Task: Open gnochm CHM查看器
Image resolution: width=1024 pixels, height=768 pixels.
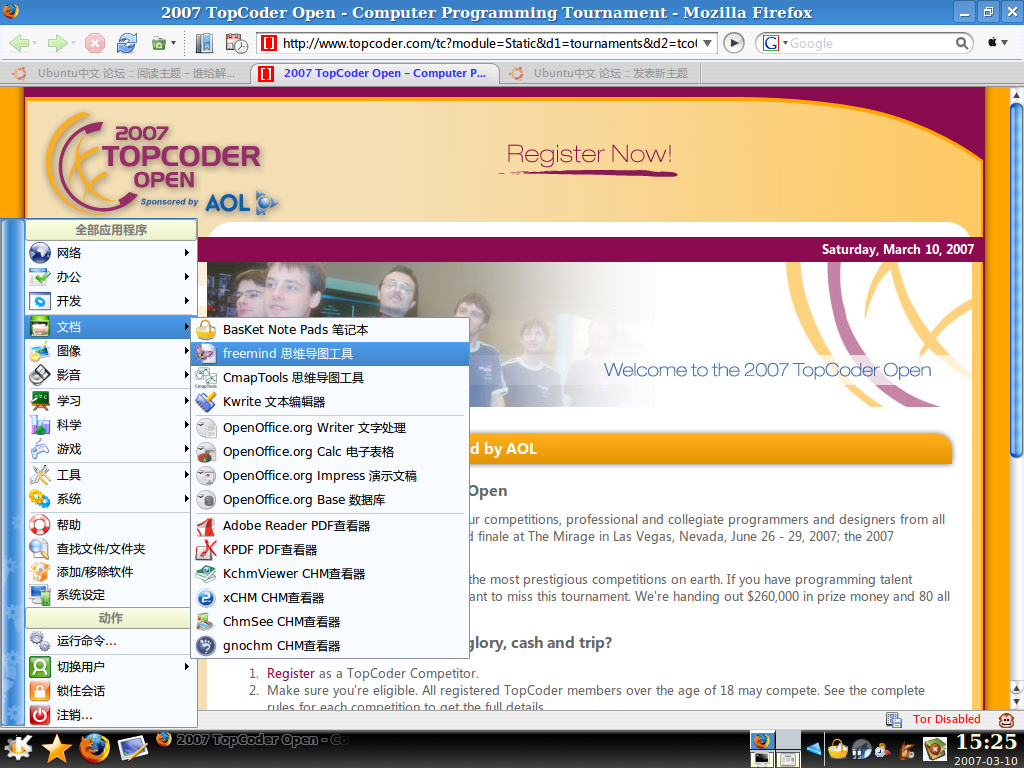Action: click(x=330, y=646)
